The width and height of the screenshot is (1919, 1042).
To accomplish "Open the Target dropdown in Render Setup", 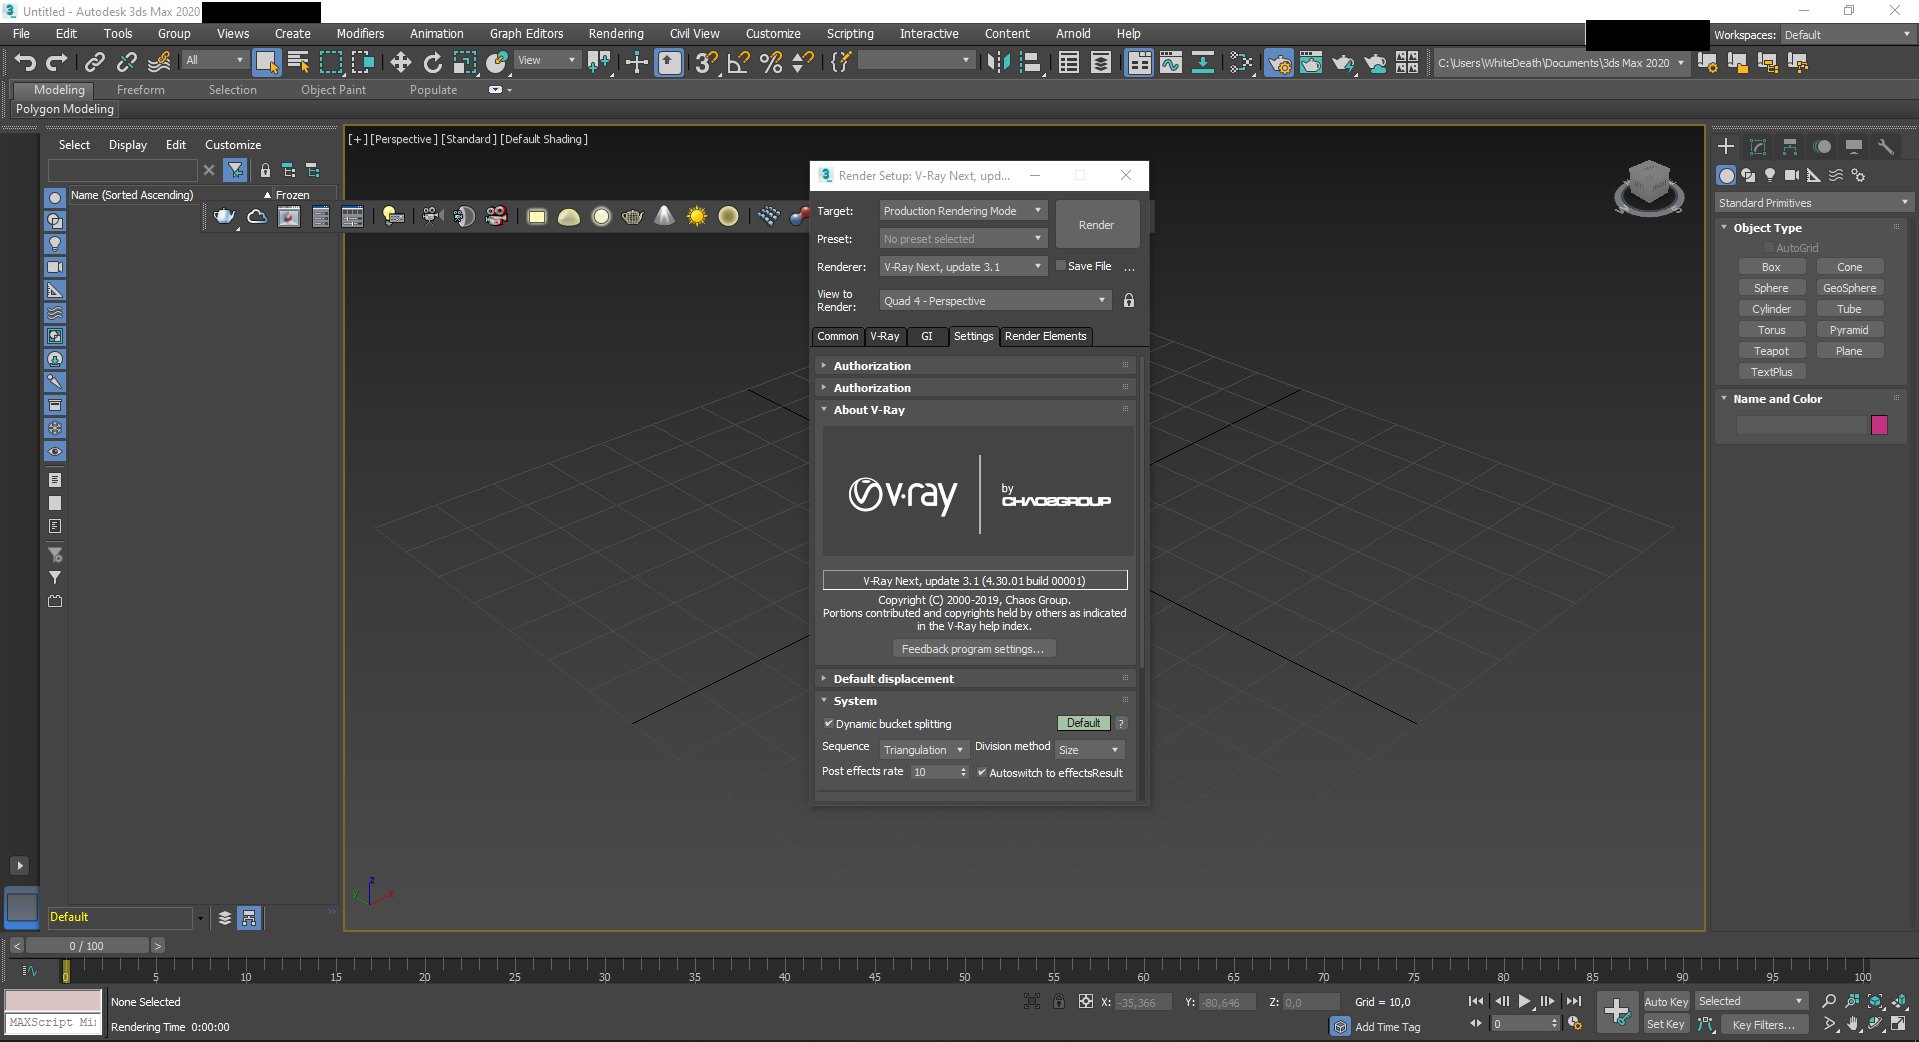I will tap(963, 211).
